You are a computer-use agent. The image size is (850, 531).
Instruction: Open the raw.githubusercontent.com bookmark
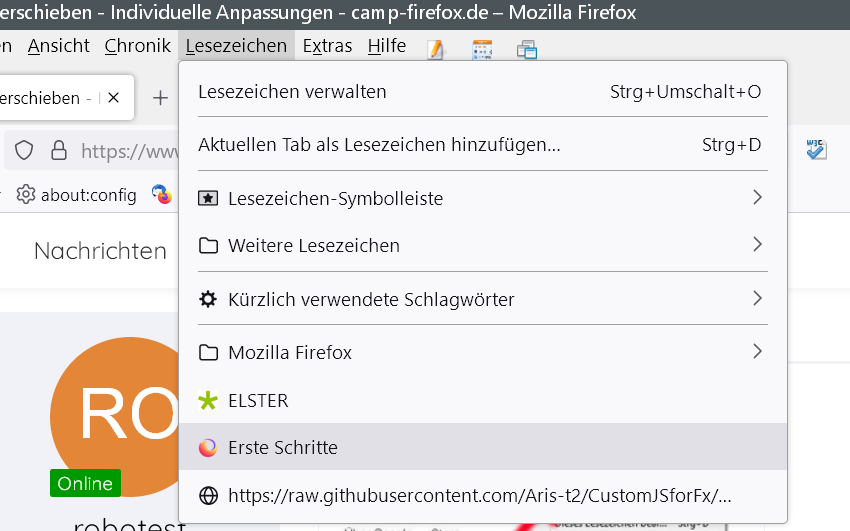click(x=480, y=495)
